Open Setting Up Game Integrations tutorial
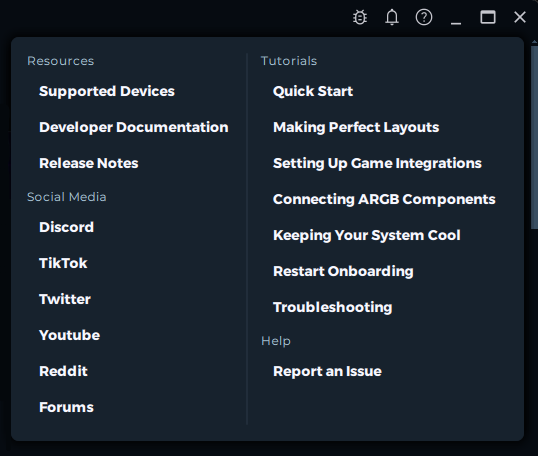Viewport: 538px width, 456px height. point(377,163)
